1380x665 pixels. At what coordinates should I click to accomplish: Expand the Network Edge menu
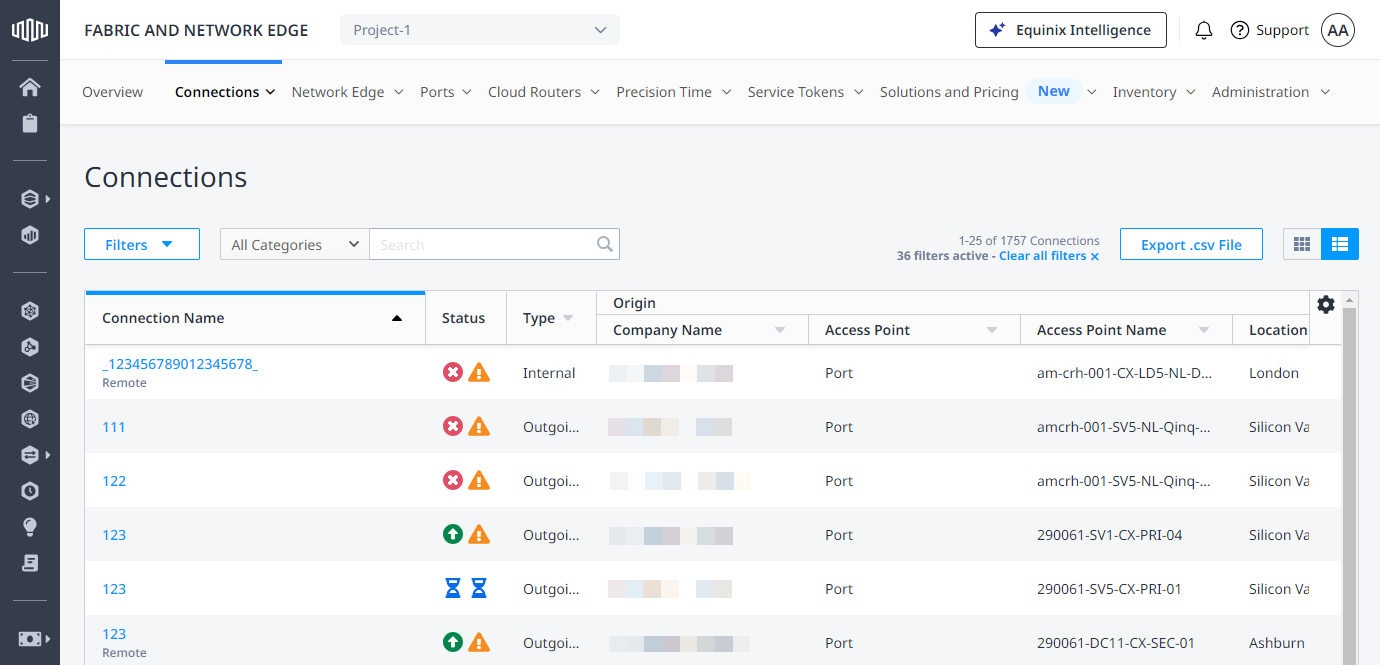348,92
